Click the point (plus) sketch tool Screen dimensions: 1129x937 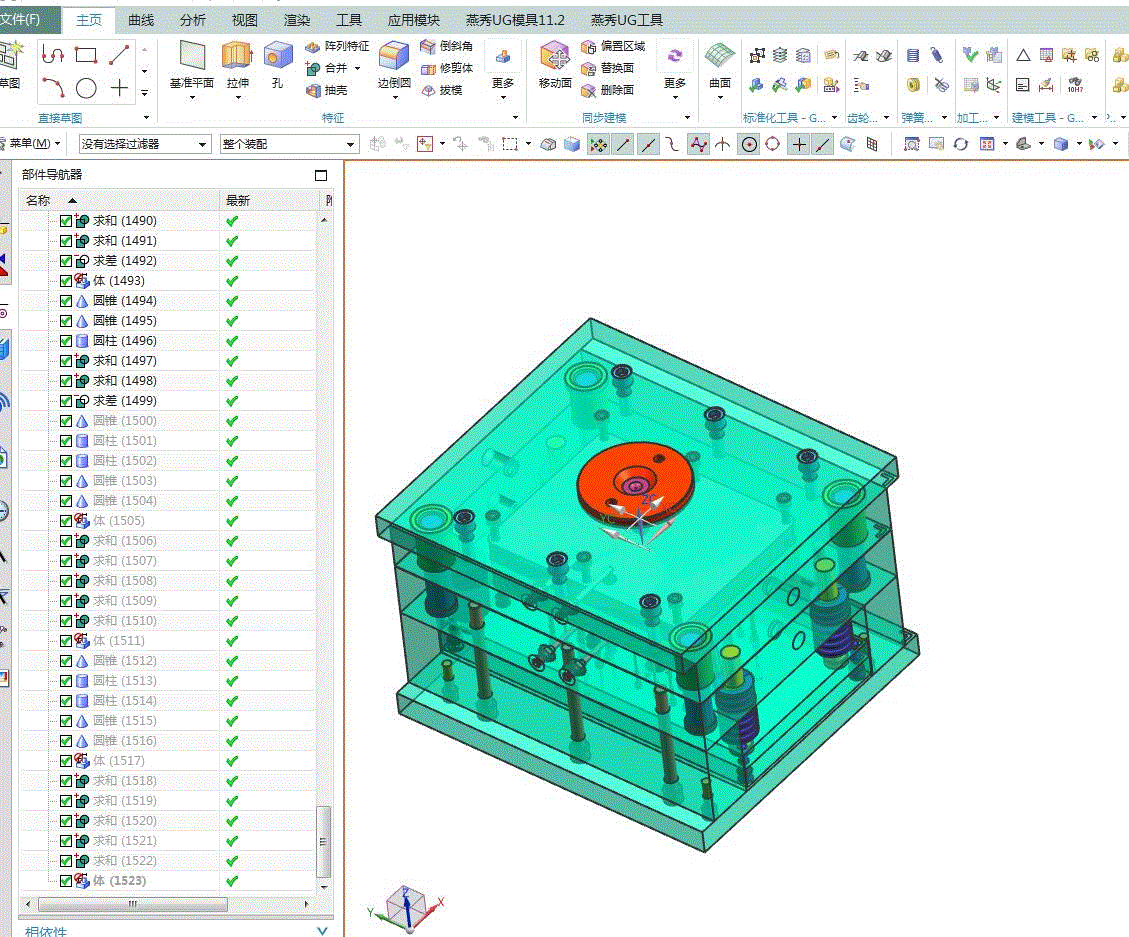(120, 89)
